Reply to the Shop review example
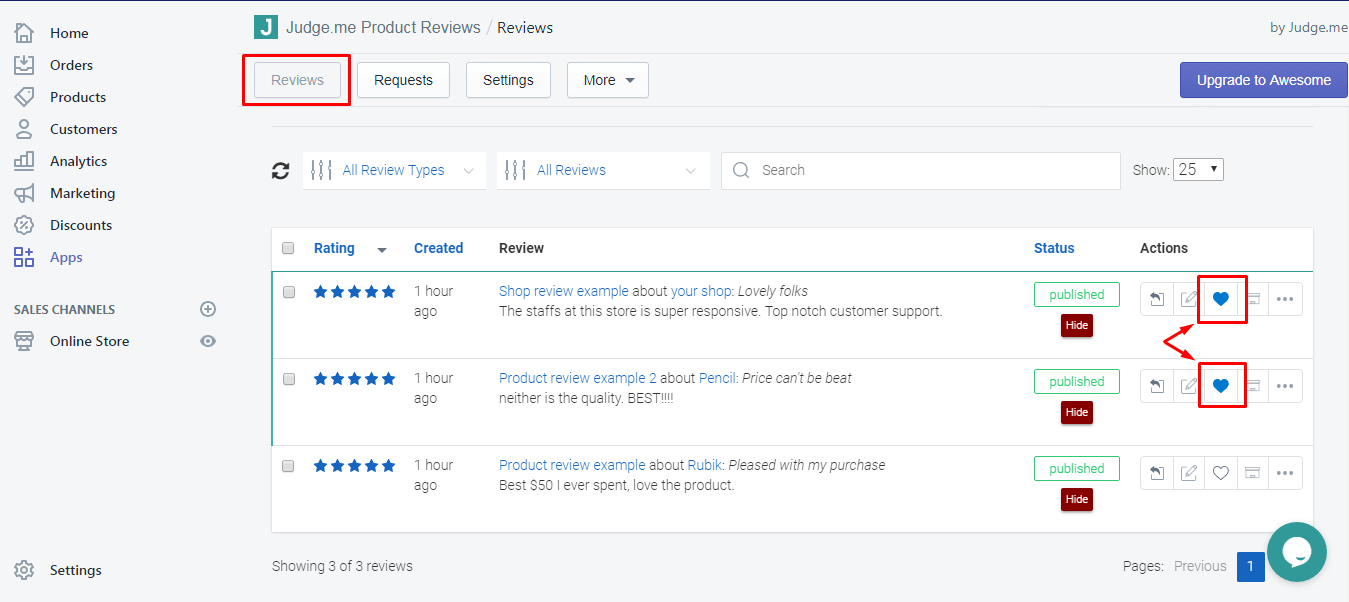This screenshot has width=1349, height=602. (x=1157, y=298)
